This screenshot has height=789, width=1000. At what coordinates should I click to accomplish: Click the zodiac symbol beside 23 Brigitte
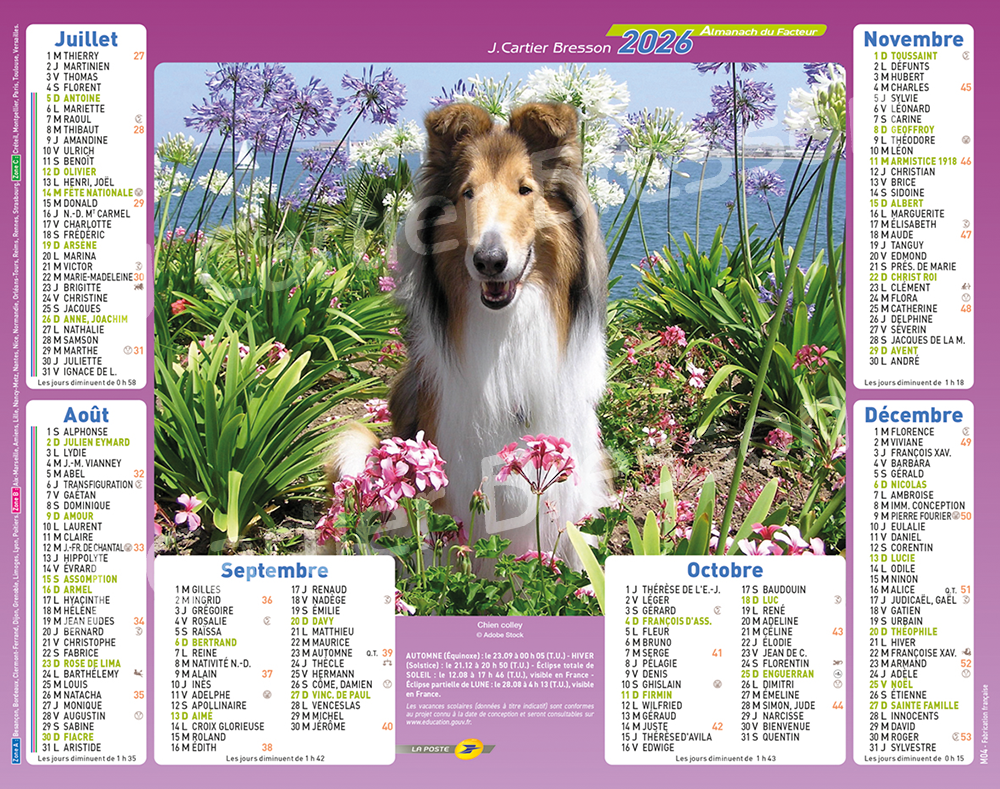click(138, 287)
